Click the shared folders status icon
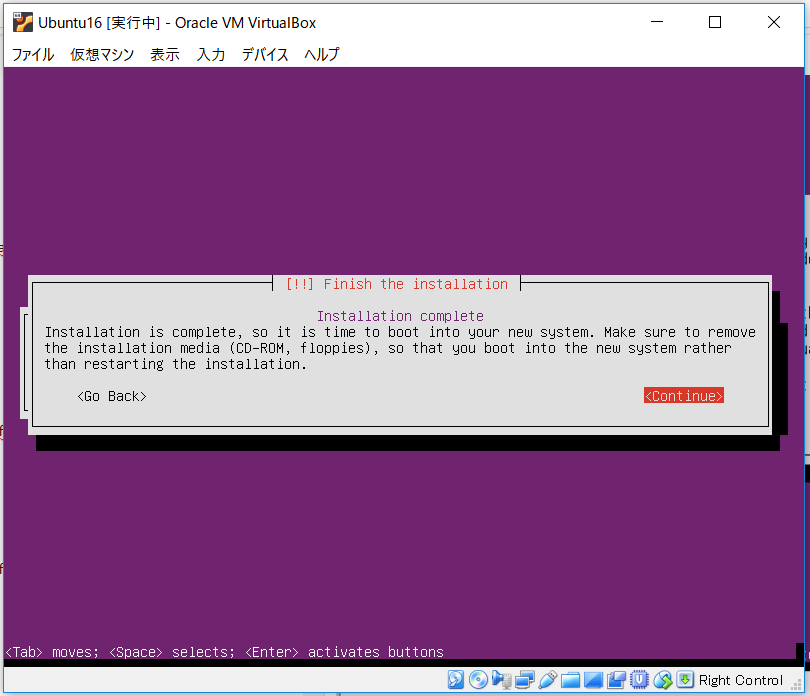 point(570,679)
